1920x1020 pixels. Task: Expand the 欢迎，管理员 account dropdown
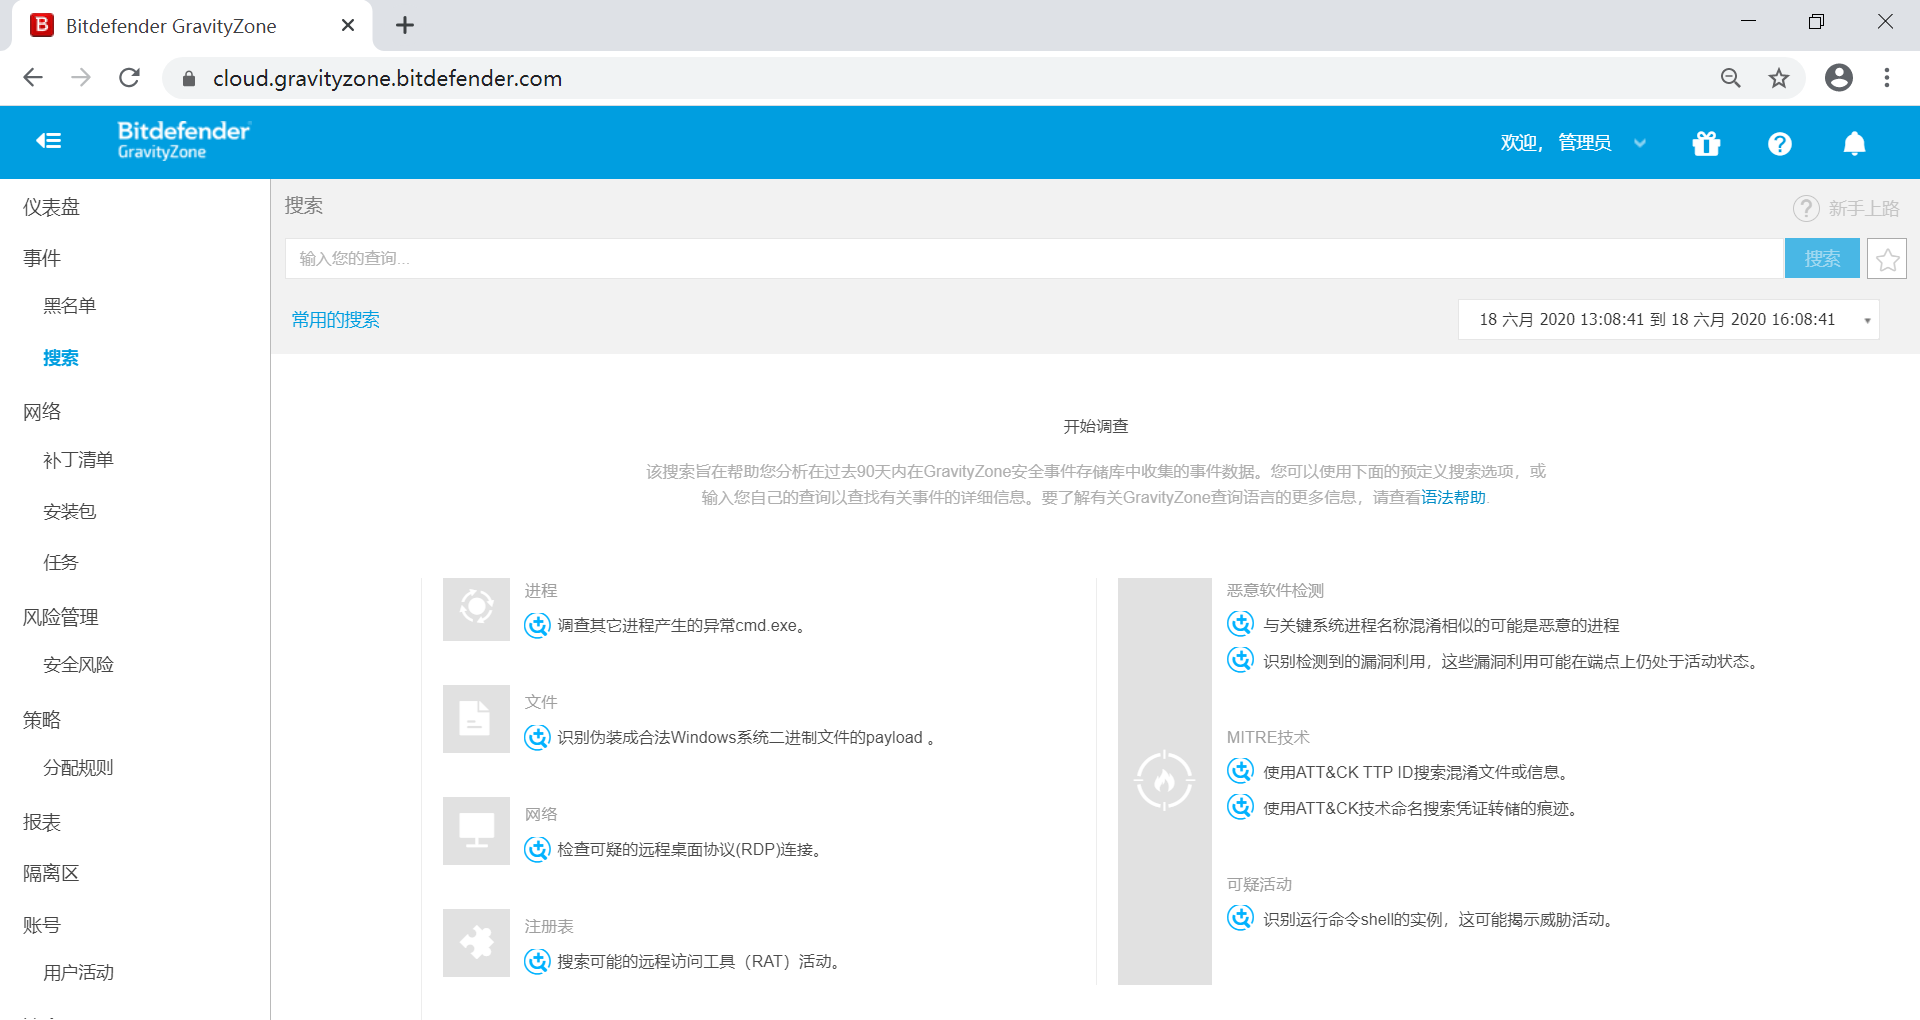[x=1573, y=144]
